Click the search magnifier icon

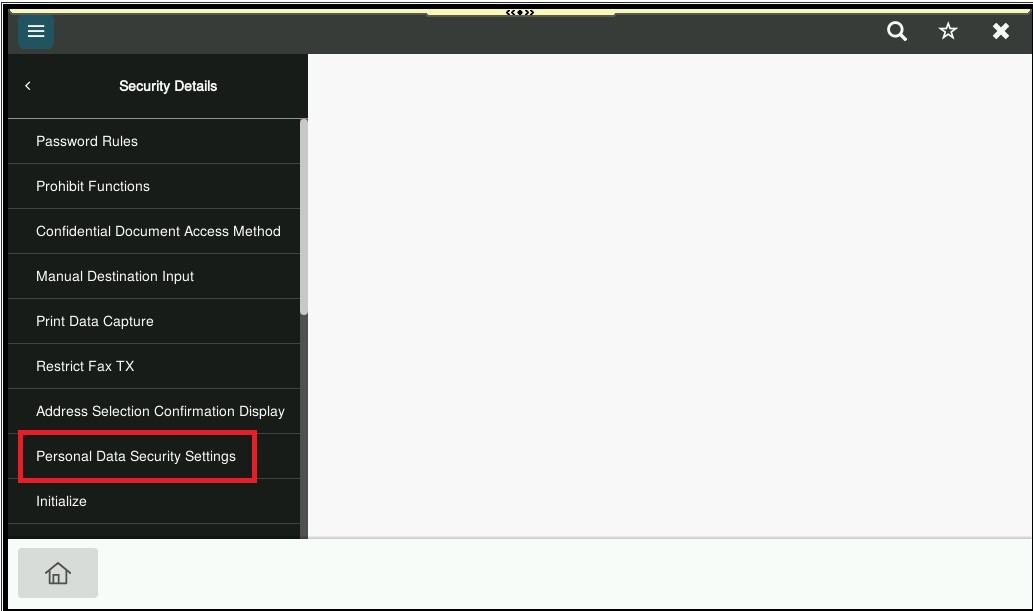pyautogui.click(x=897, y=31)
